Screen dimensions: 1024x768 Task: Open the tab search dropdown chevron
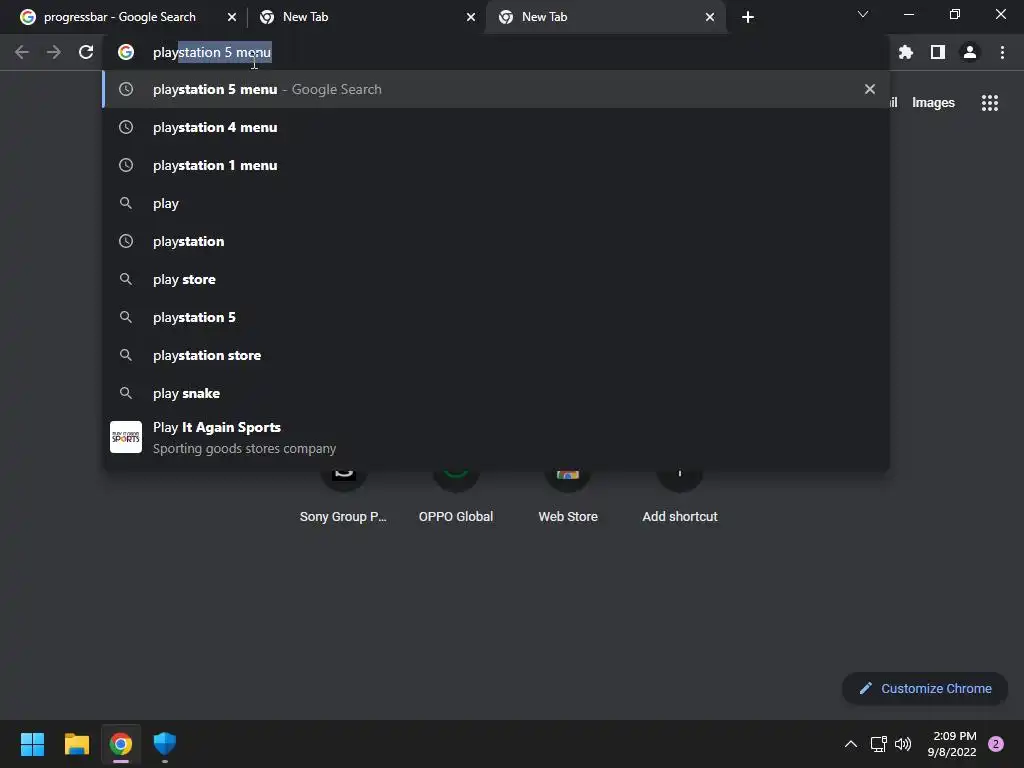point(863,14)
